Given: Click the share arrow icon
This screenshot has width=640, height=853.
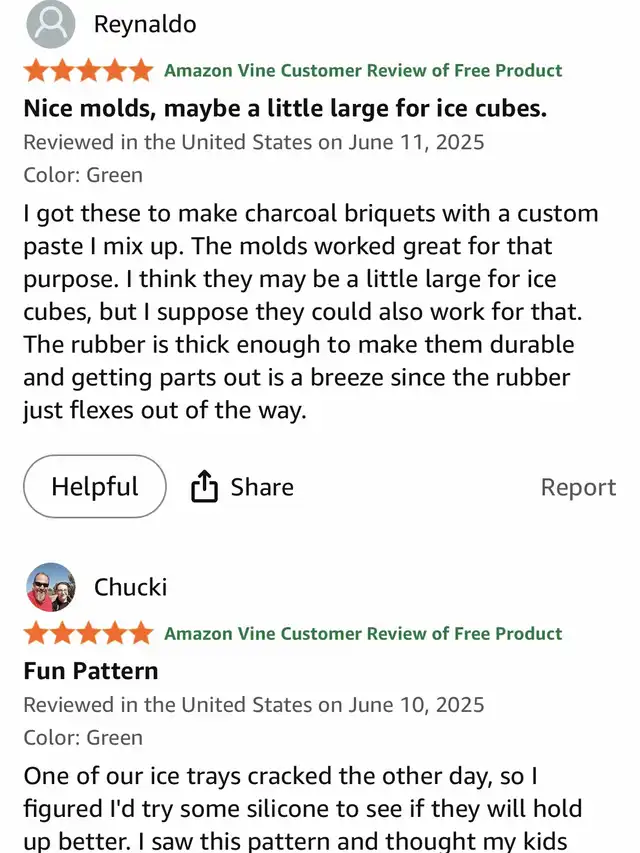Looking at the screenshot, I should 204,487.
